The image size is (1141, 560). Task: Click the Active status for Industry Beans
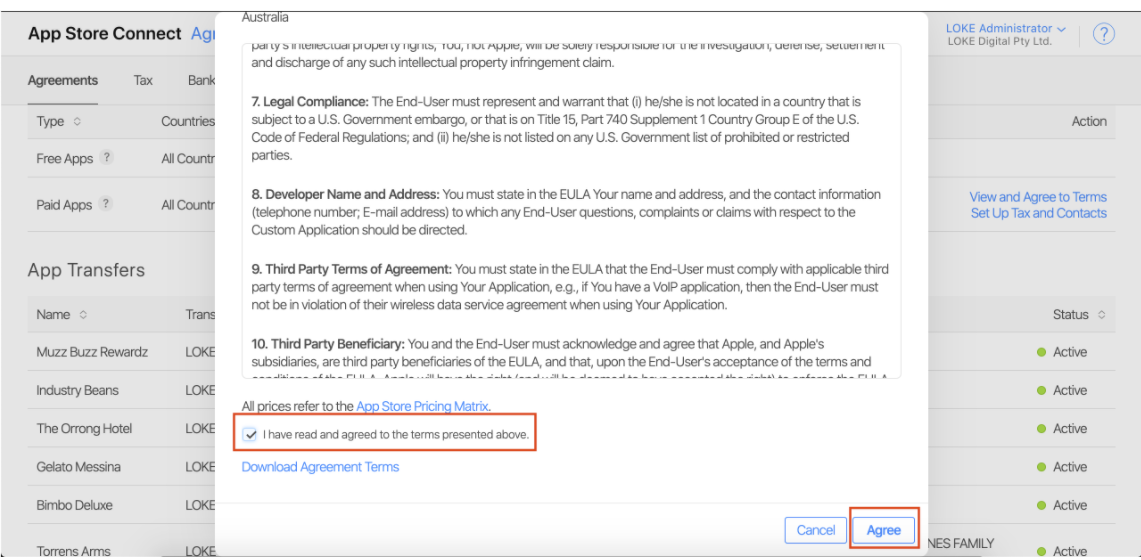(x=1062, y=391)
